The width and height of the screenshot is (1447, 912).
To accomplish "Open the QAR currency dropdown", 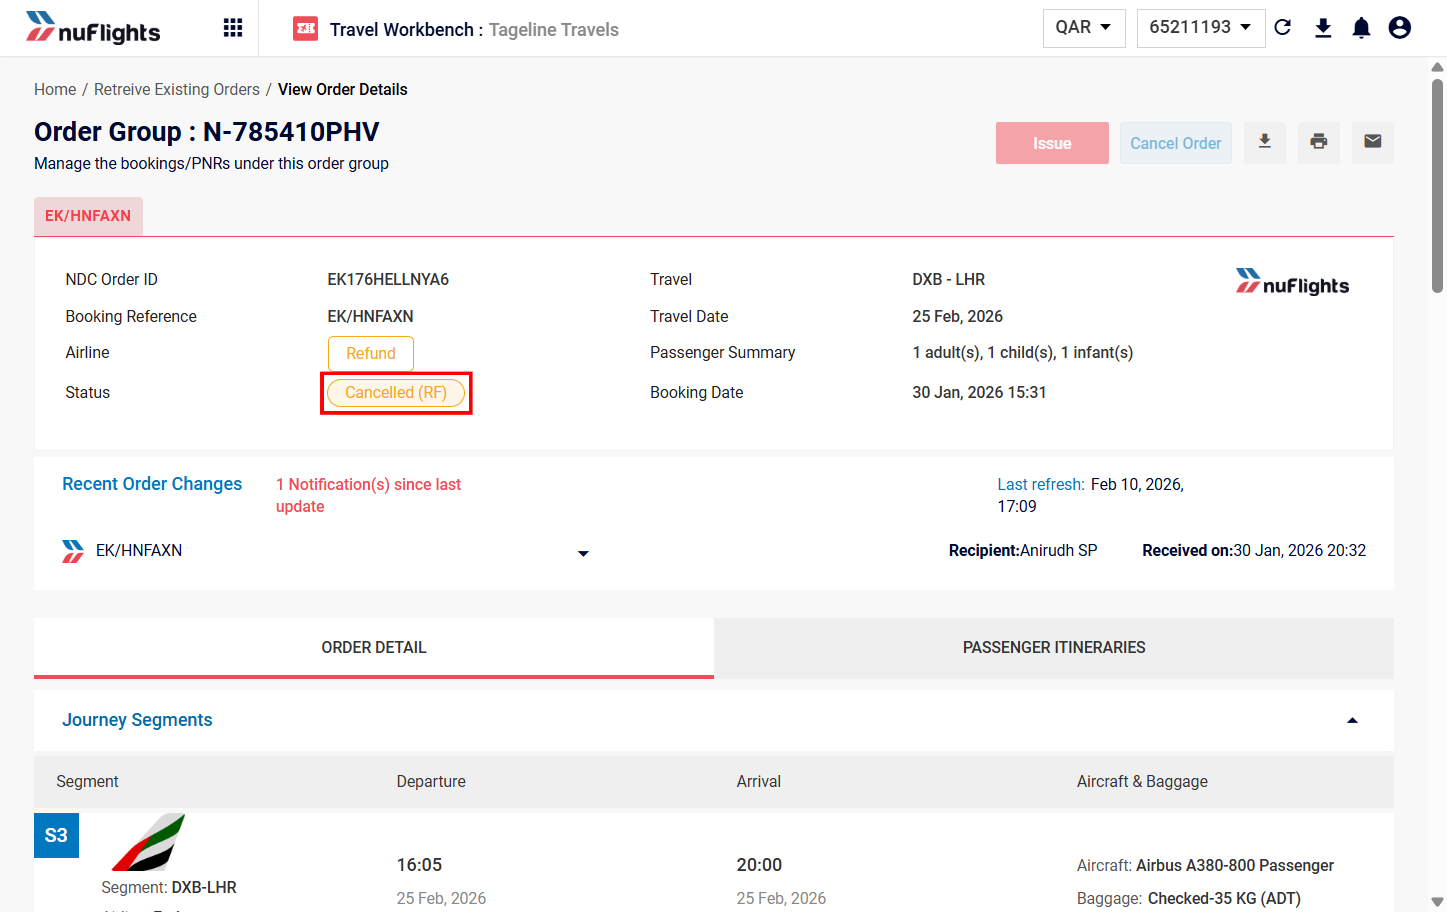I will point(1084,28).
